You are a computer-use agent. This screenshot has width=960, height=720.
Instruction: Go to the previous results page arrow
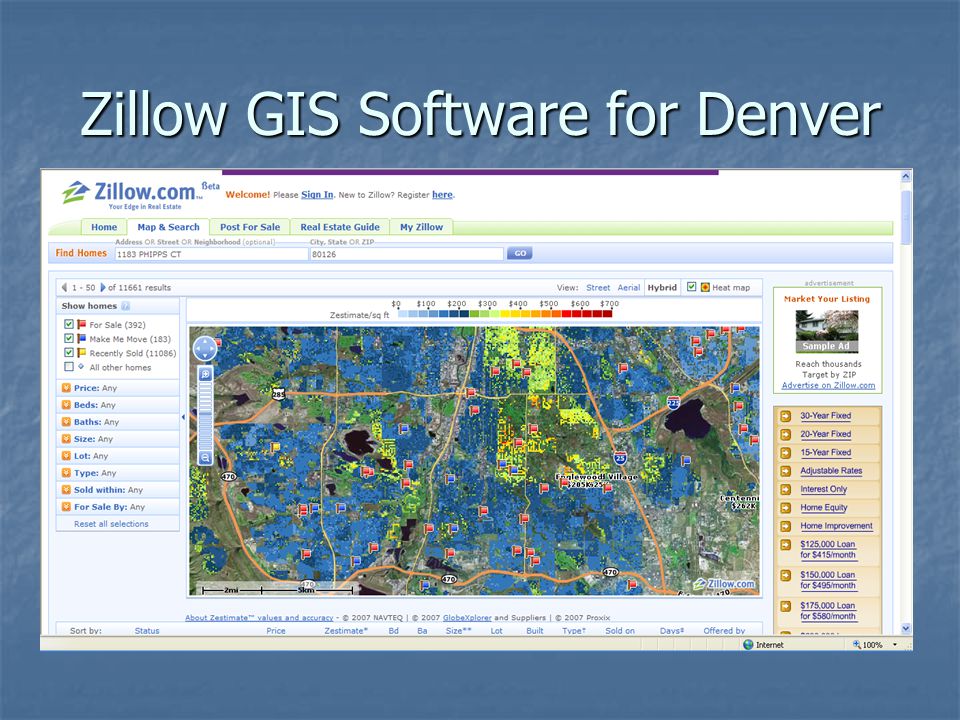pyautogui.click(x=65, y=287)
